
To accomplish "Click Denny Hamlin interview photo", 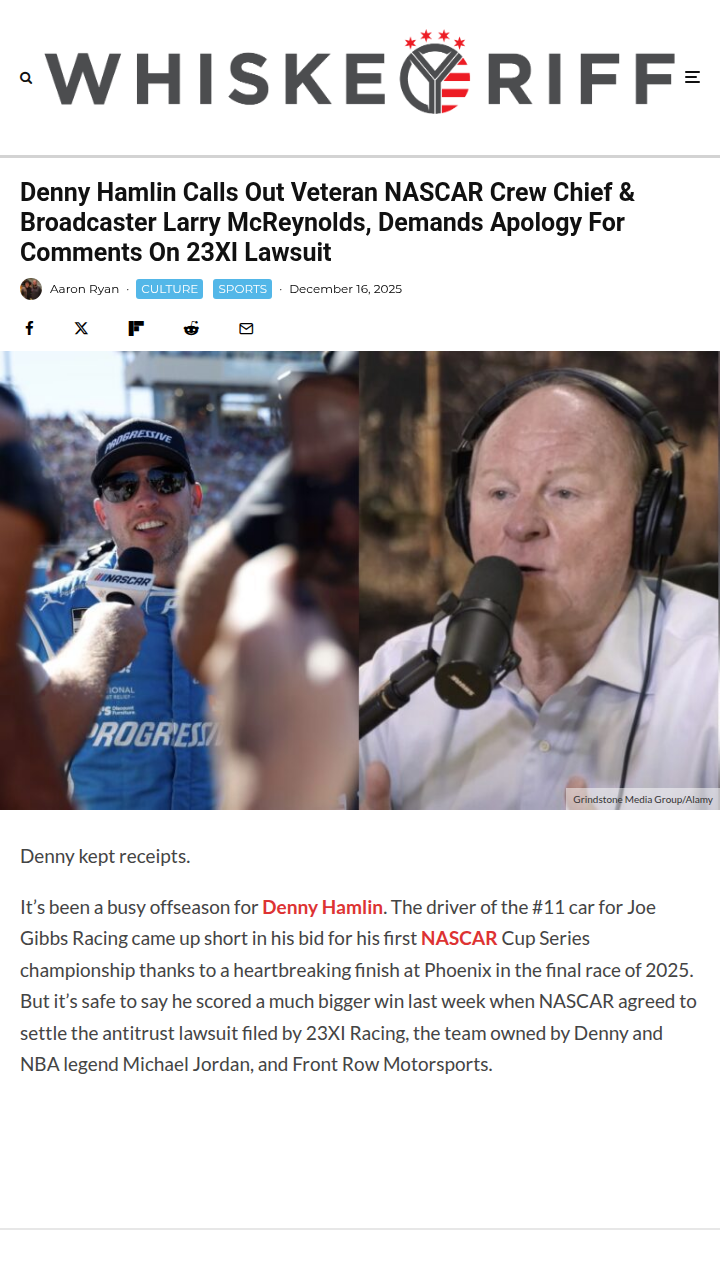I will 179,580.
